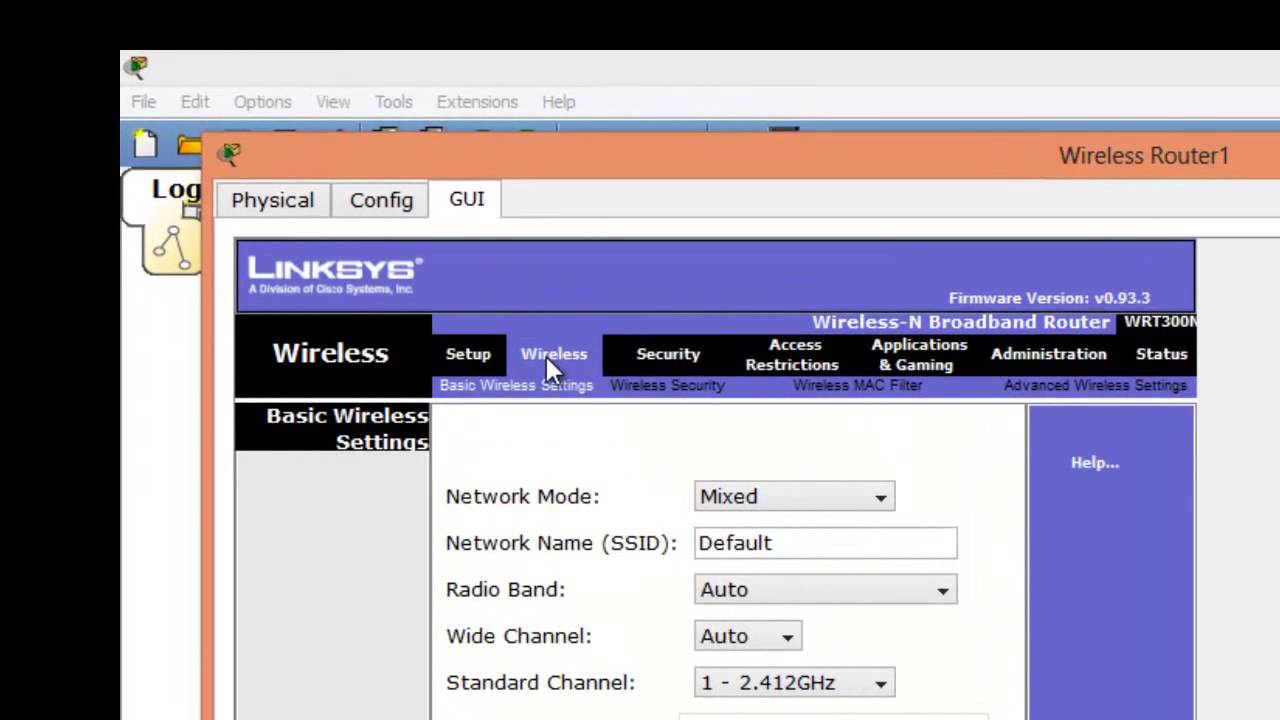The image size is (1280, 720).
Task: Open the Security section tab
Action: pos(668,354)
